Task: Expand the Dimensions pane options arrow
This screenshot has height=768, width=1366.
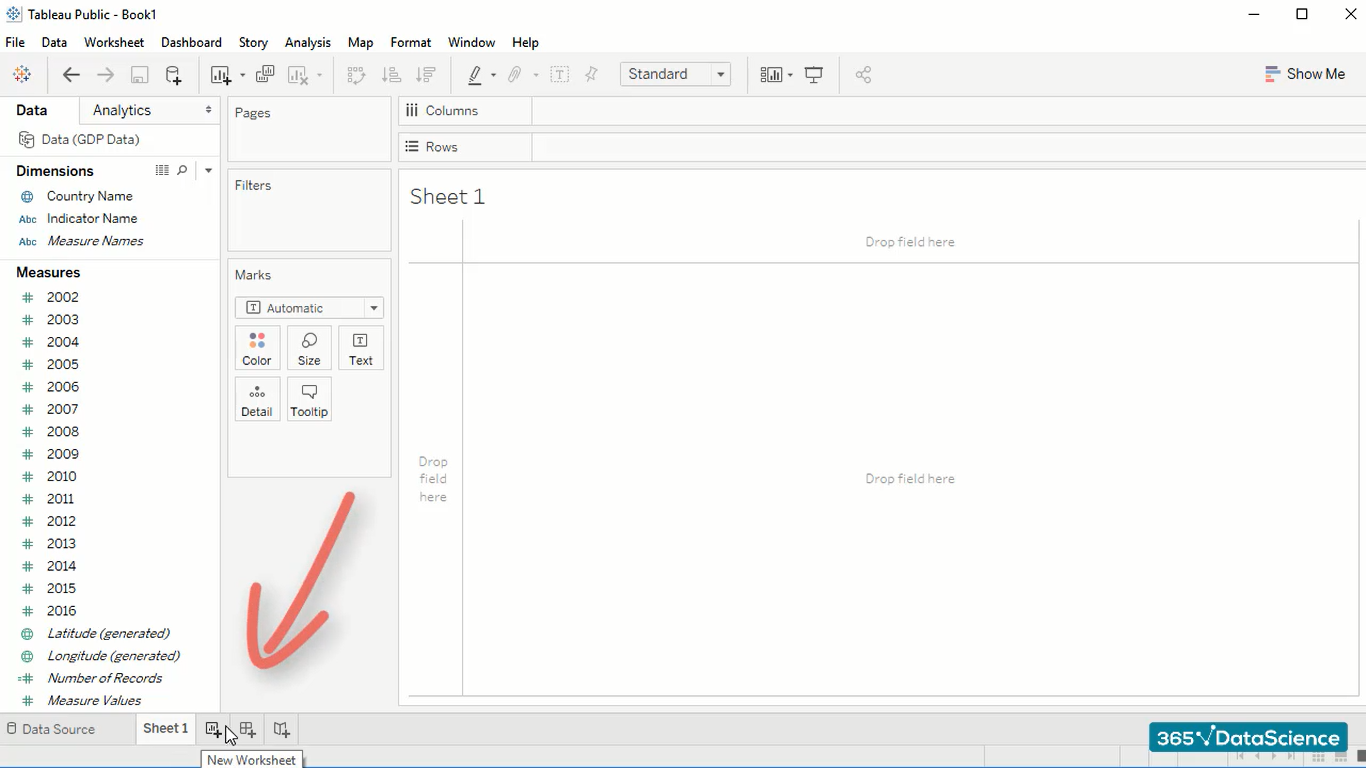Action: pos(208,171)
